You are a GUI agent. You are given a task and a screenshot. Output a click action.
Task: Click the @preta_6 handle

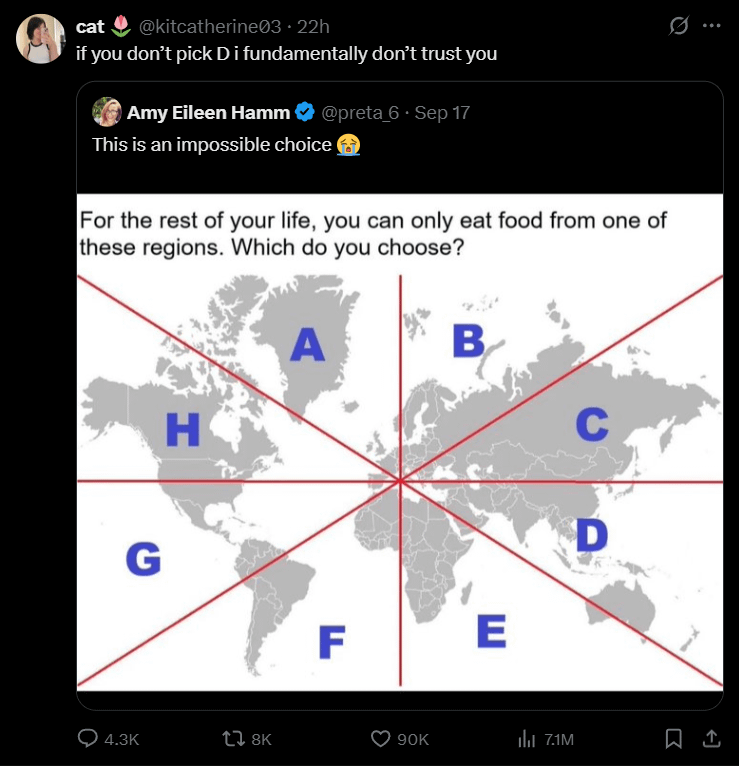360,112
